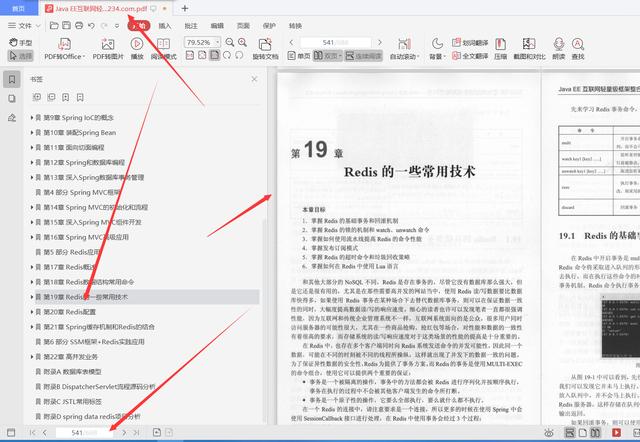
Task: Click the expand-all bookmarks icon
Action: [37, 97]
